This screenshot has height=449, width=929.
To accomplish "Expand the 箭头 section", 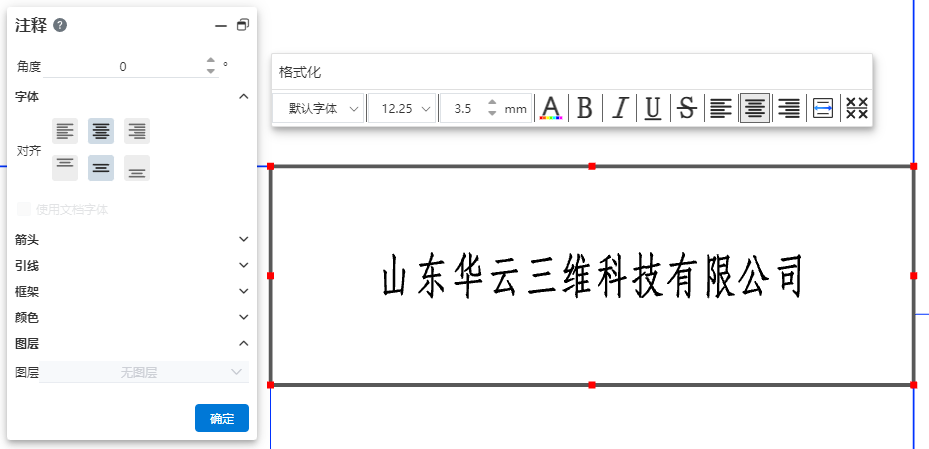I will [243, 239].
